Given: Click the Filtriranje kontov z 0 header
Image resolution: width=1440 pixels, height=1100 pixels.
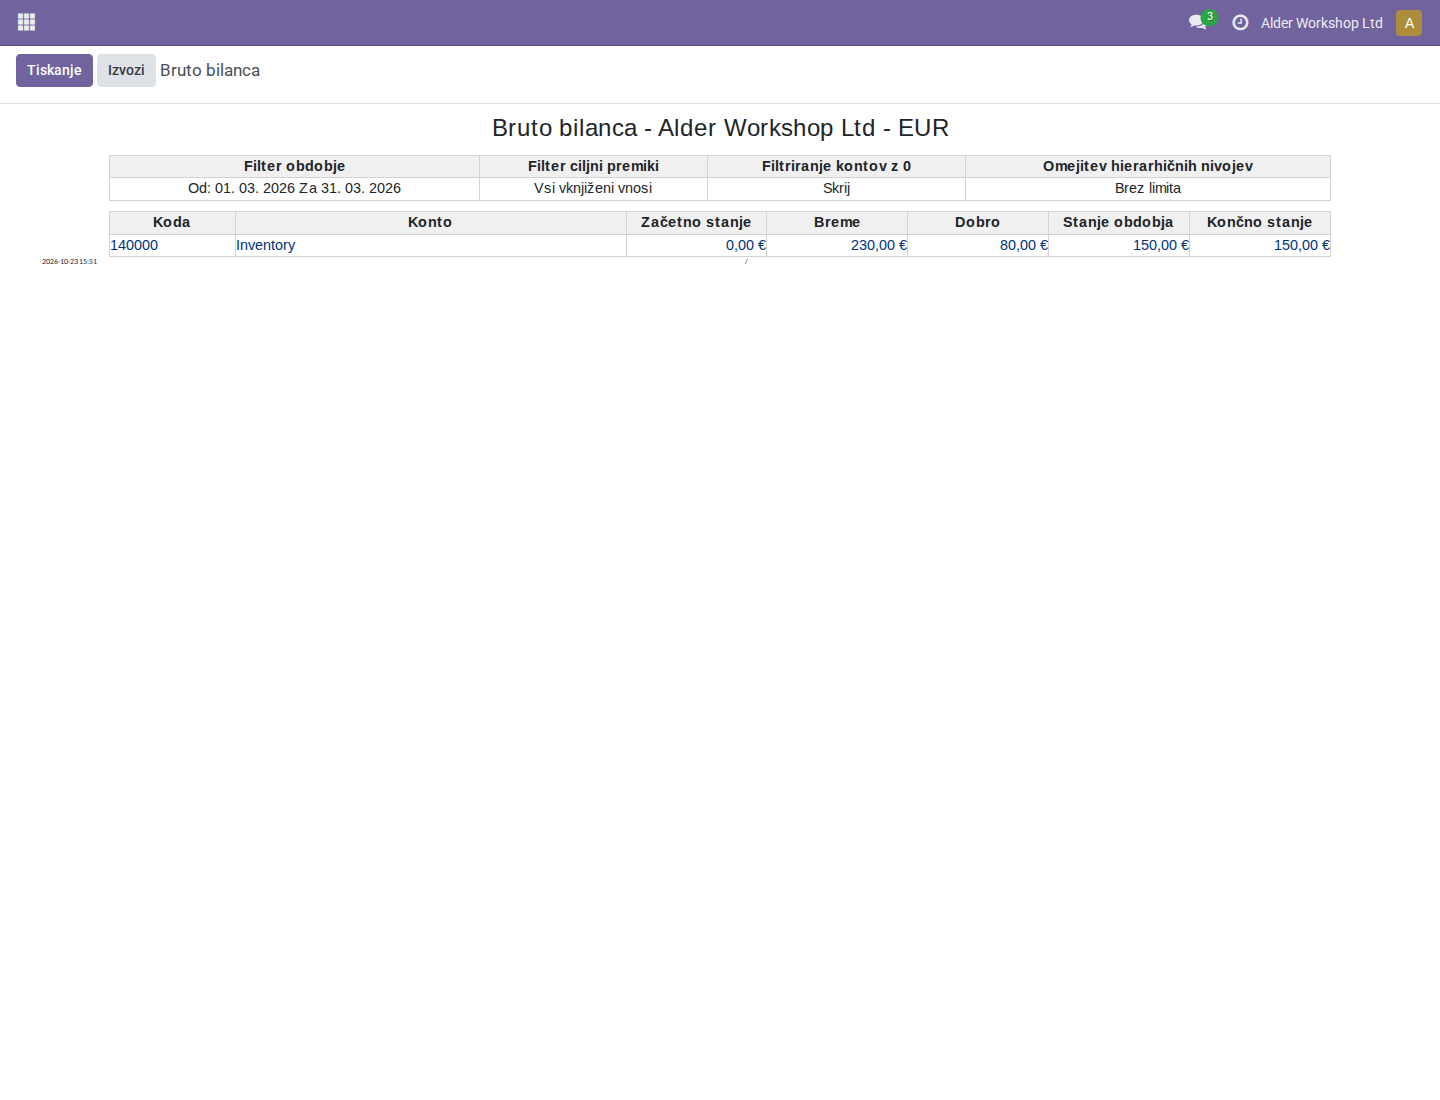Looking at the screenshot, I should (x=836, y=166).
